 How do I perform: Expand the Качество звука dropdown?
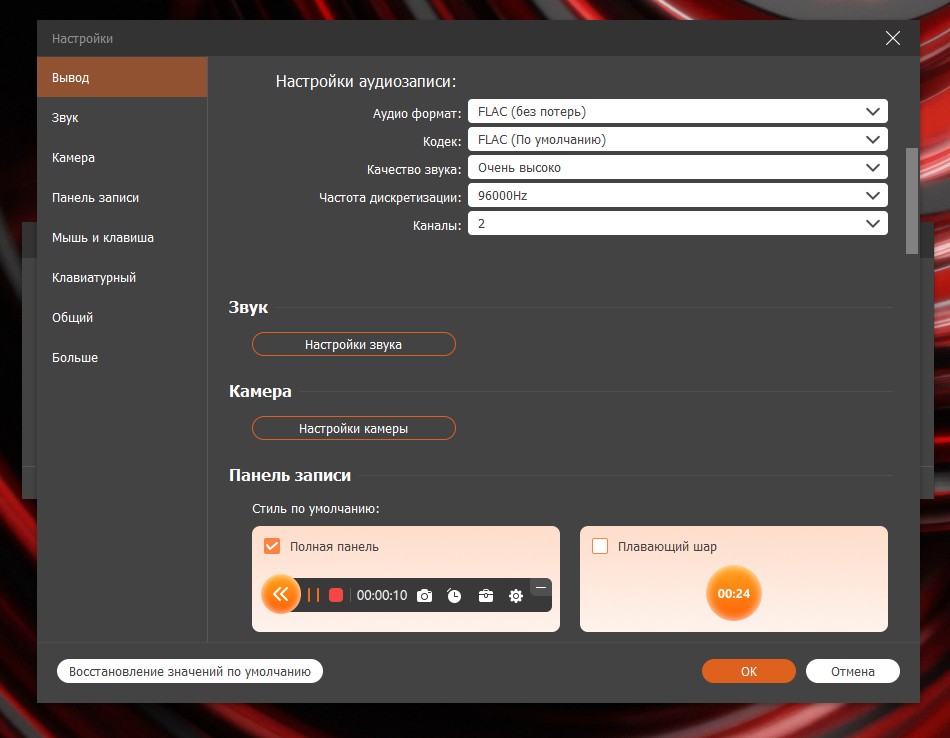tap(678, 168)
